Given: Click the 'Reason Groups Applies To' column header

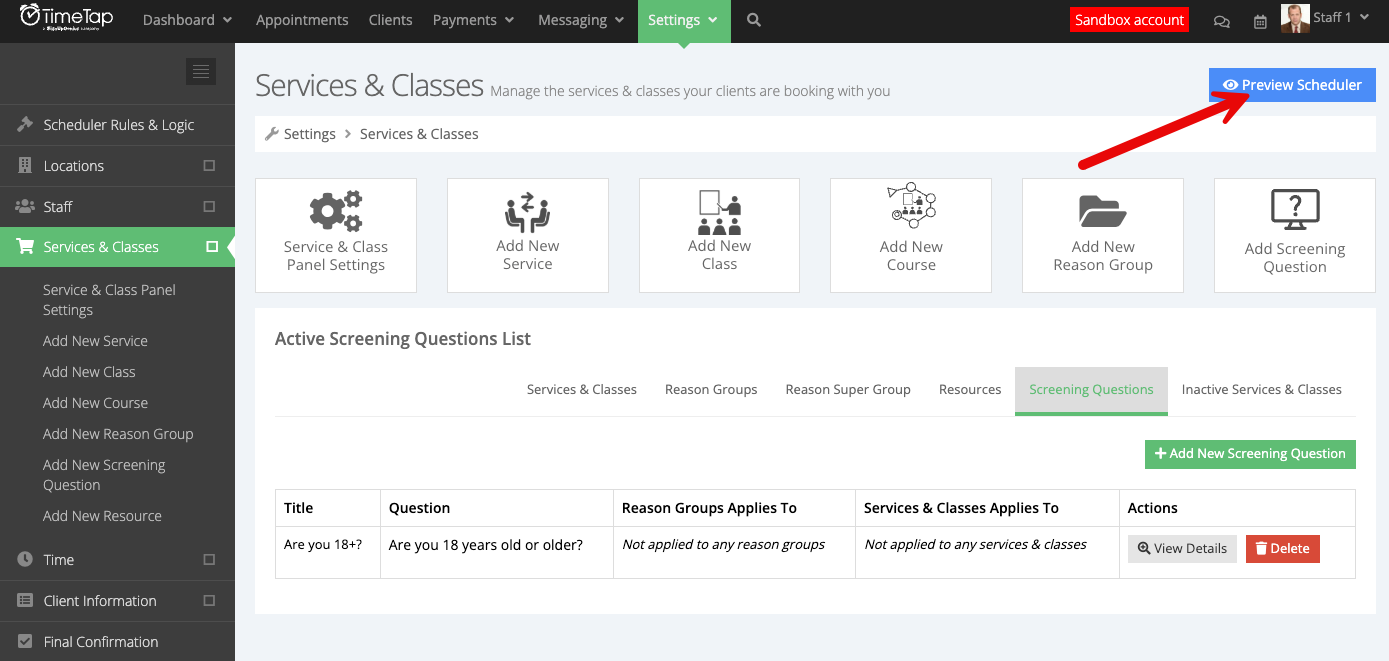Looking at the screenshot, I should [x=734, y=508].
